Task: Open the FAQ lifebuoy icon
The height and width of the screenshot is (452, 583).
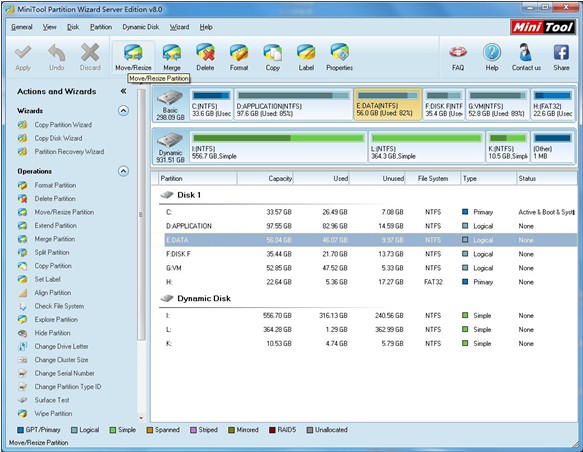Action: [x=458, y=52]
